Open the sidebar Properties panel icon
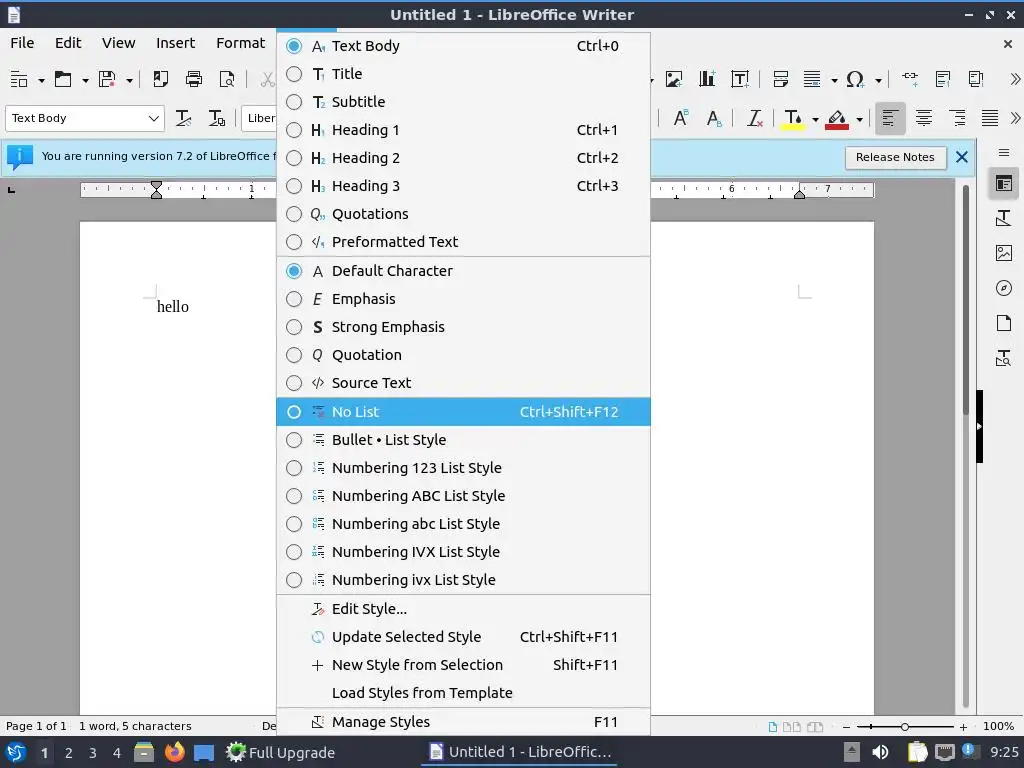 1004,184
